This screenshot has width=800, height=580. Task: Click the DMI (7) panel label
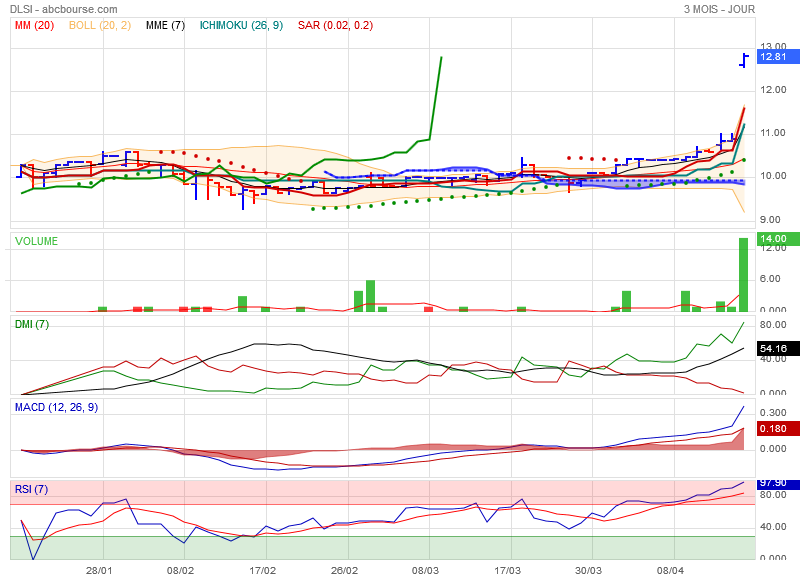32,324
